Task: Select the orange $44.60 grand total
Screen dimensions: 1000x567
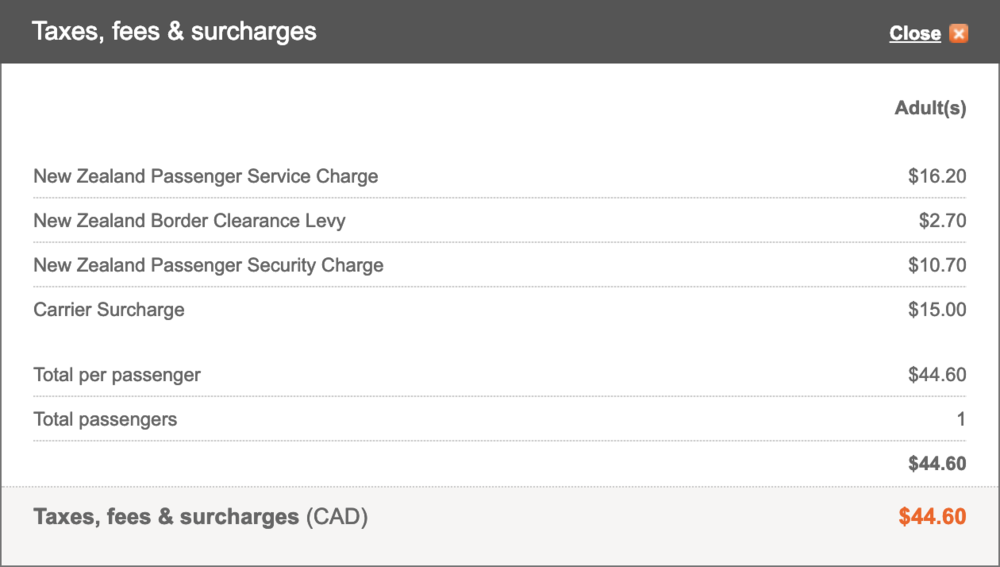Action: click(932, 517)
